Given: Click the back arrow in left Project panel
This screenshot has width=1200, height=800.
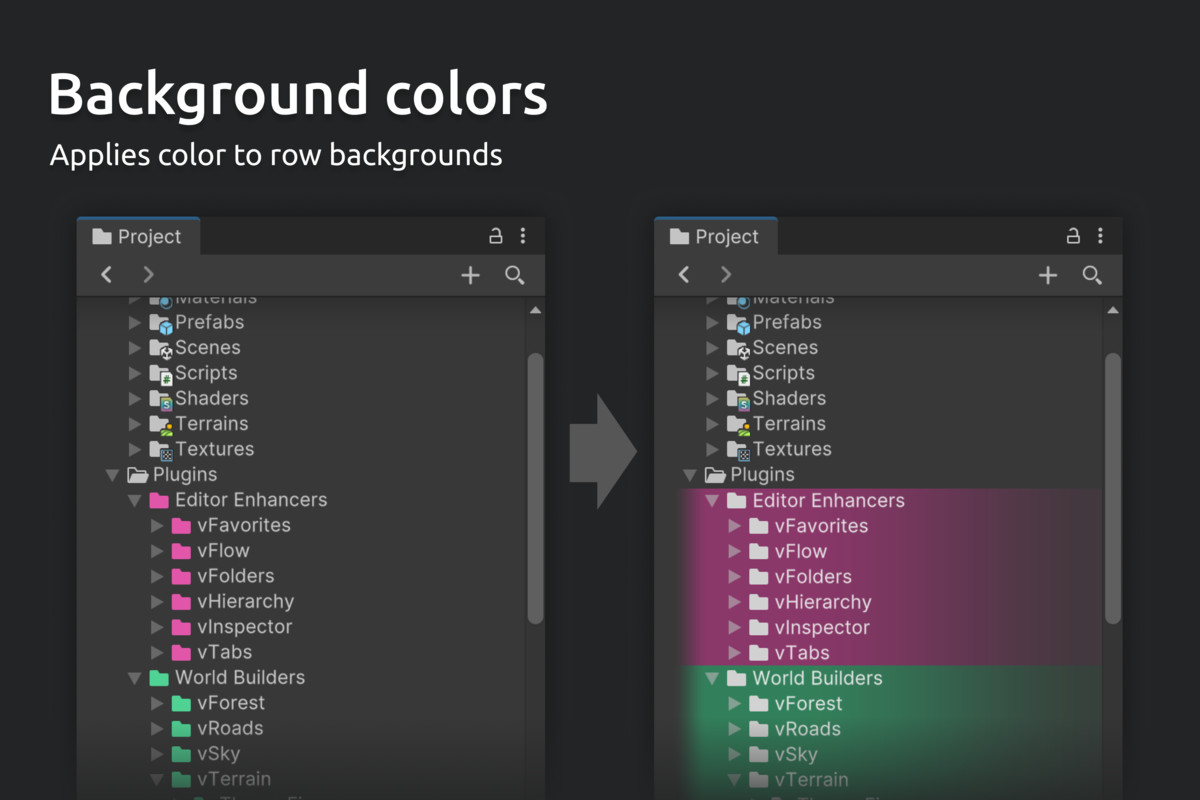Looking at the screenshot, I should click(106, 275).
